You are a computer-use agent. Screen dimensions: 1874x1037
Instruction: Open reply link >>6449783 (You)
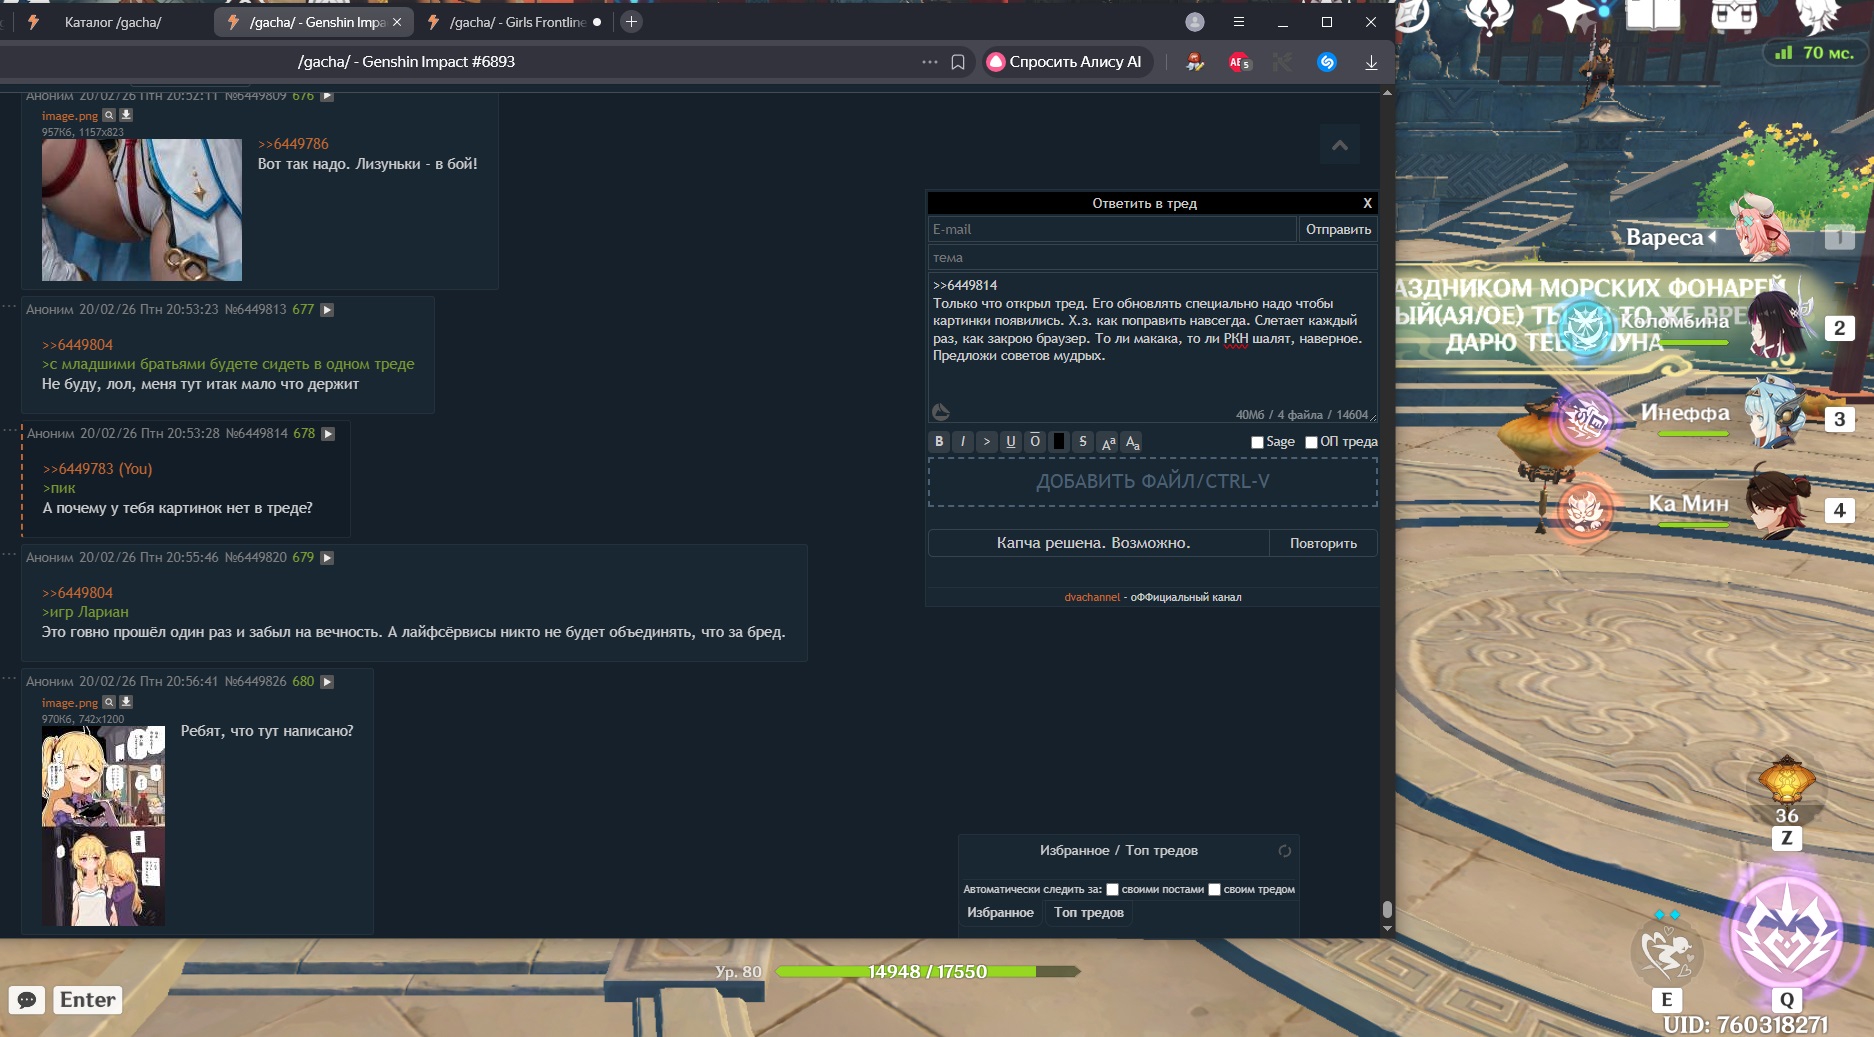coord(97,469)
